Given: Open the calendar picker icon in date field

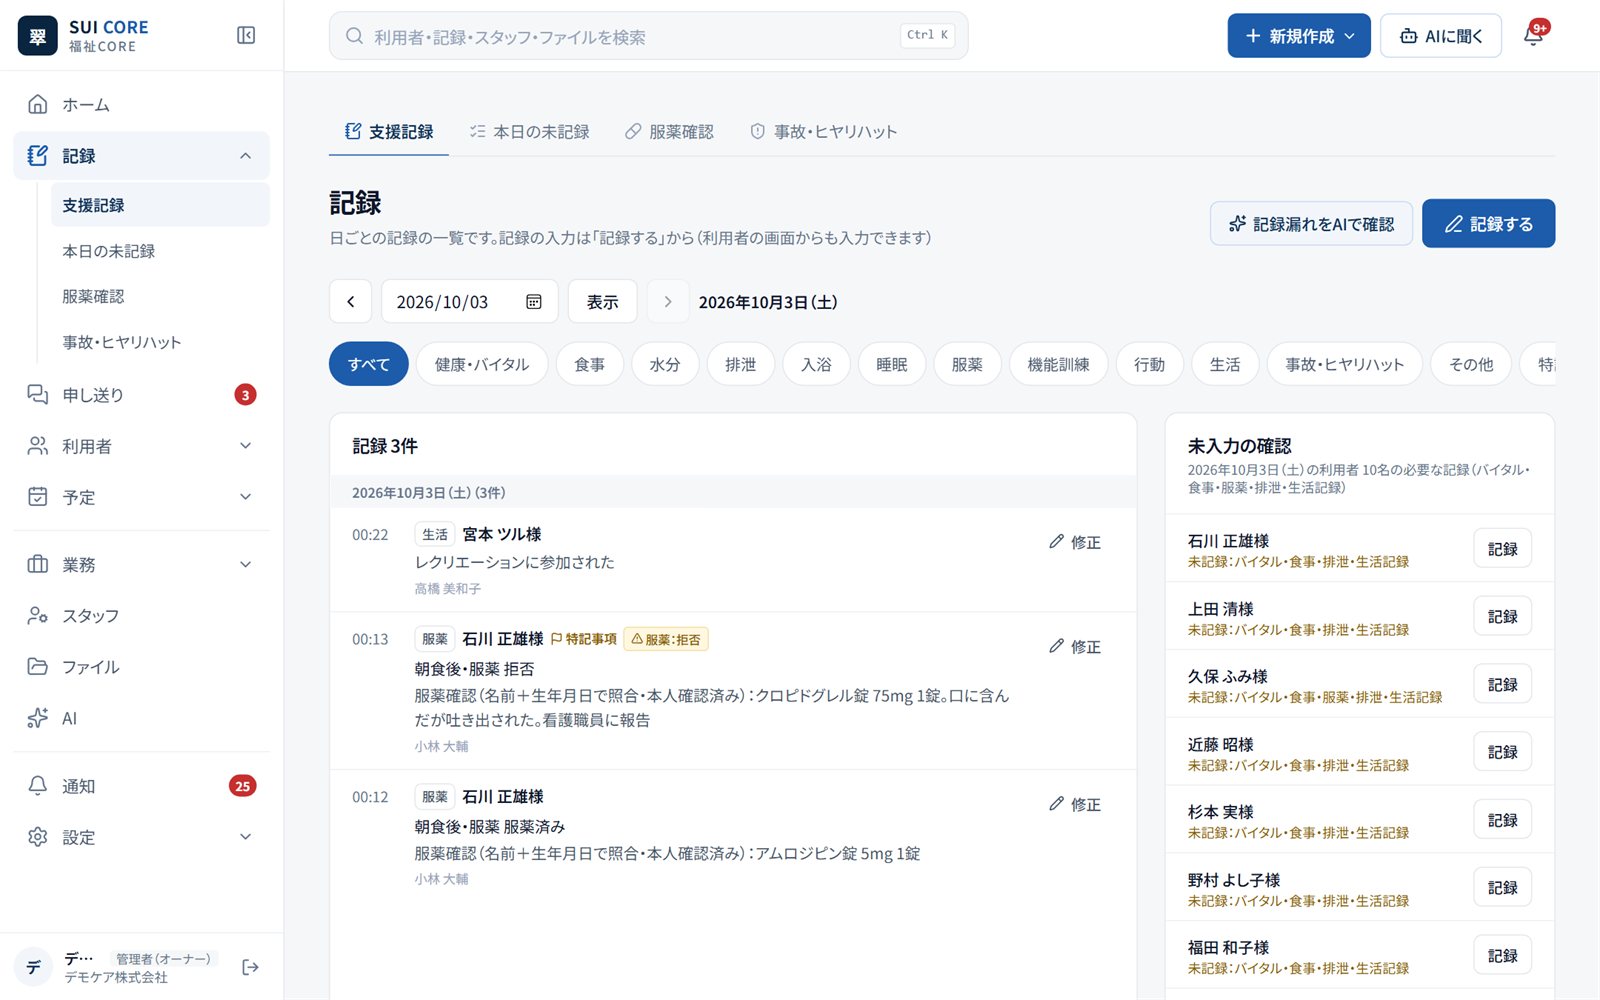Looking at the screenshot, I should pyautogui.click(x=534, y=302).
